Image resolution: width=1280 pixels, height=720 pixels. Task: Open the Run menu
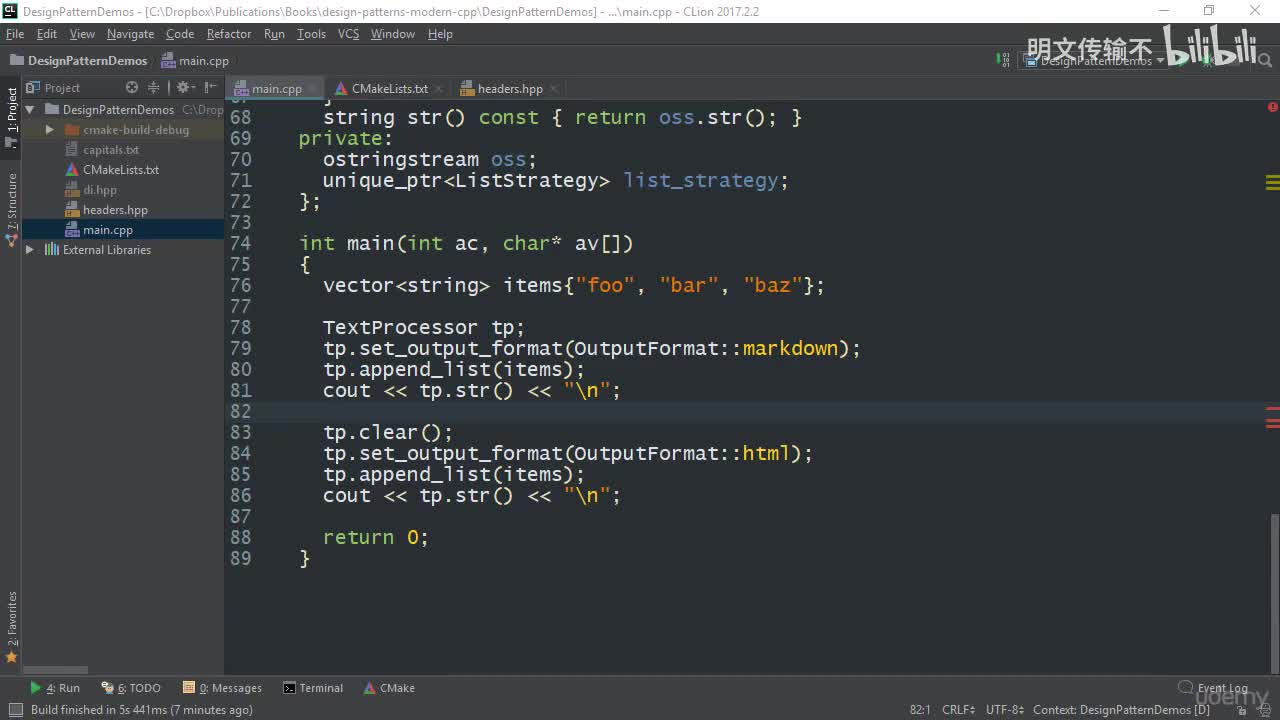(274, 34)
